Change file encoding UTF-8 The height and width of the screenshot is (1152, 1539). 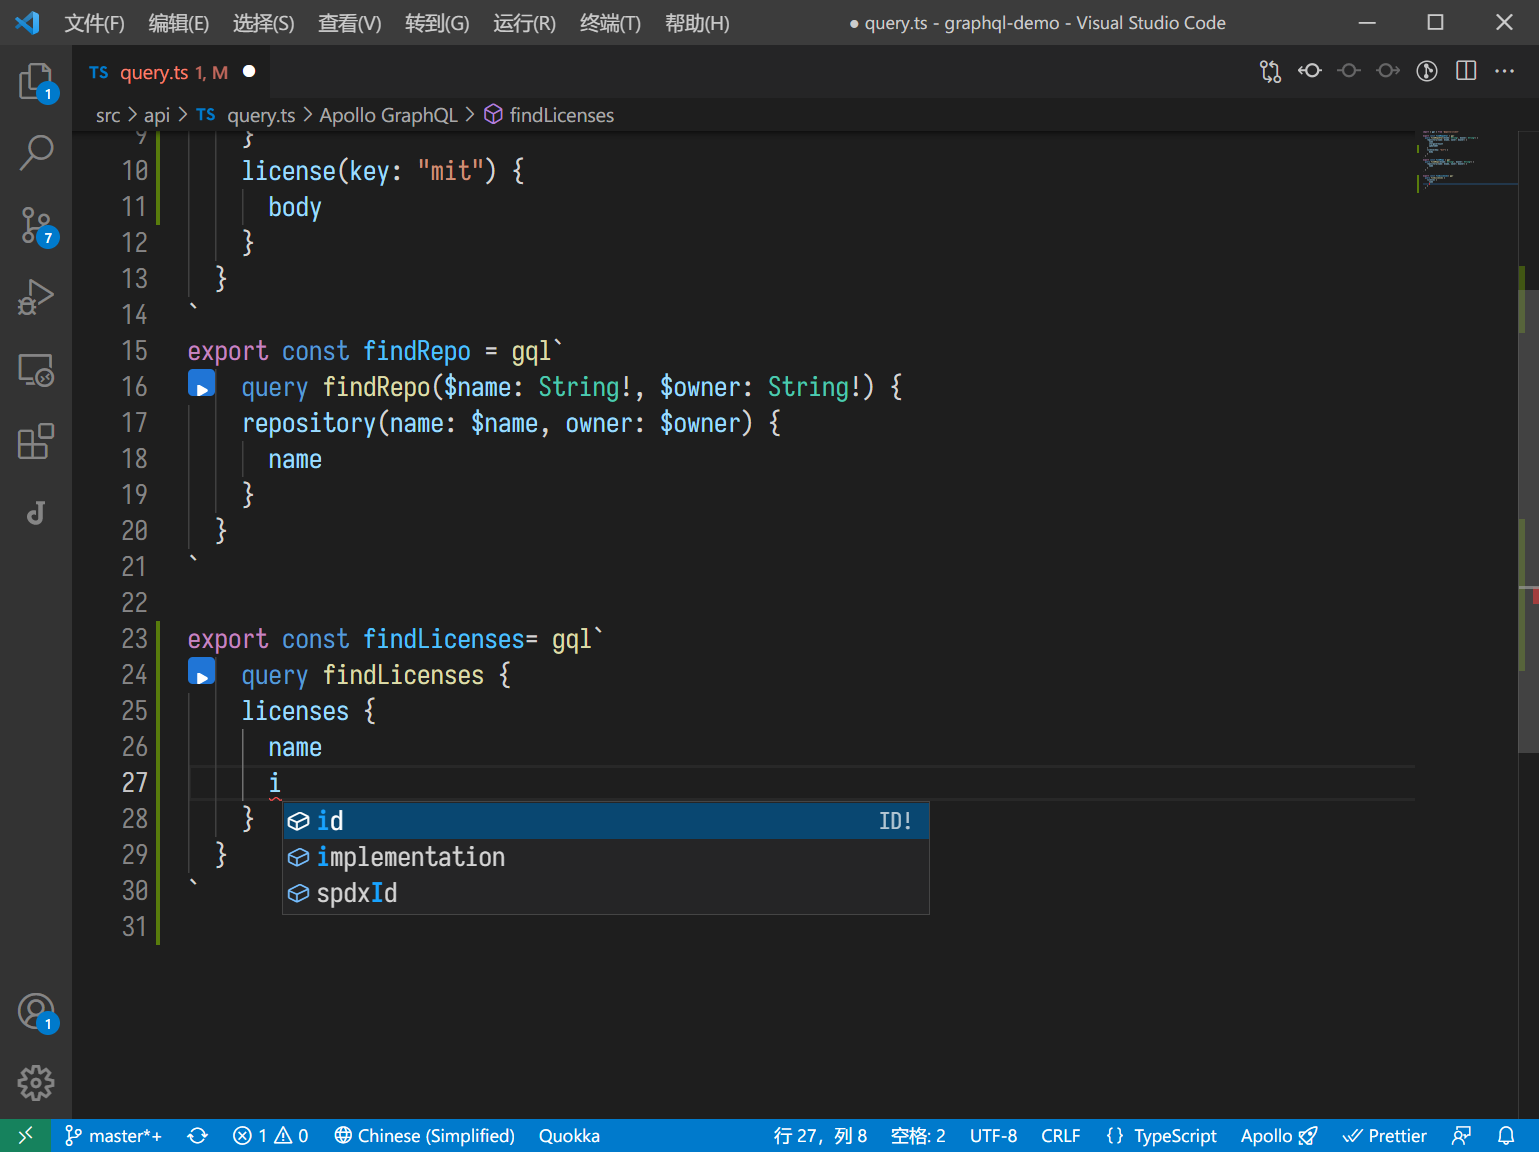993,1135
